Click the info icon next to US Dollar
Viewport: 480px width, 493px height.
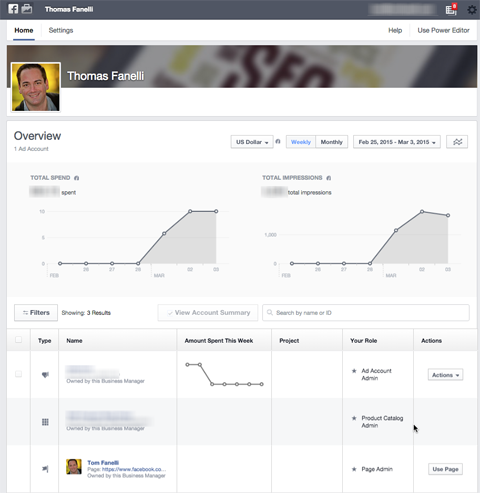click(x=278, y=142)
